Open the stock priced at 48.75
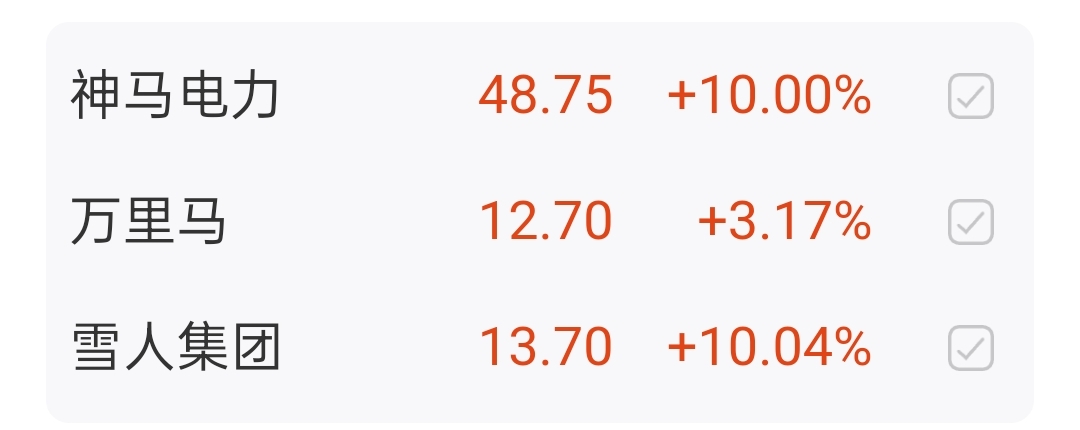1080x430 pixels. (x=175, y=97)
